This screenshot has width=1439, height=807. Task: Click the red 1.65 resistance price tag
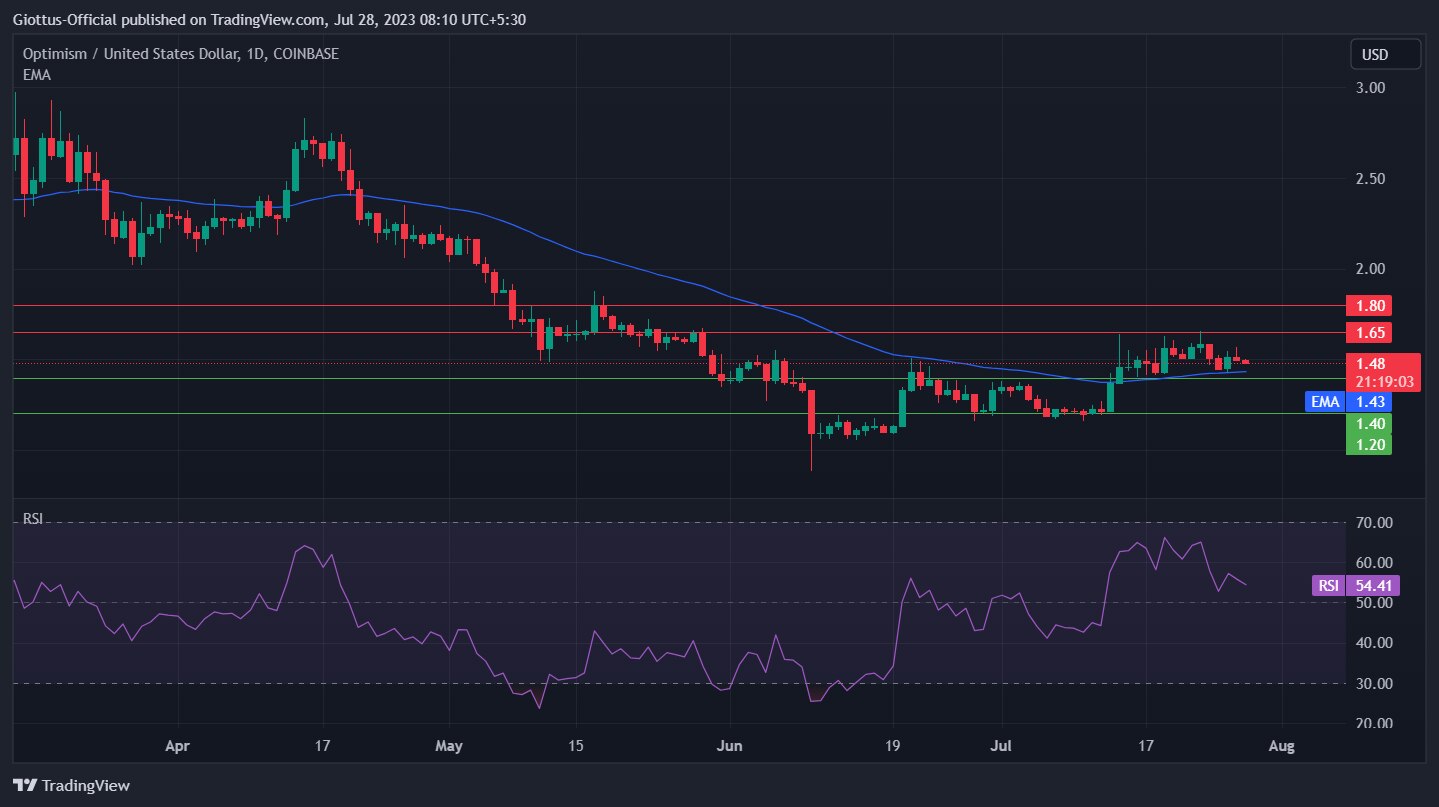1368,332
